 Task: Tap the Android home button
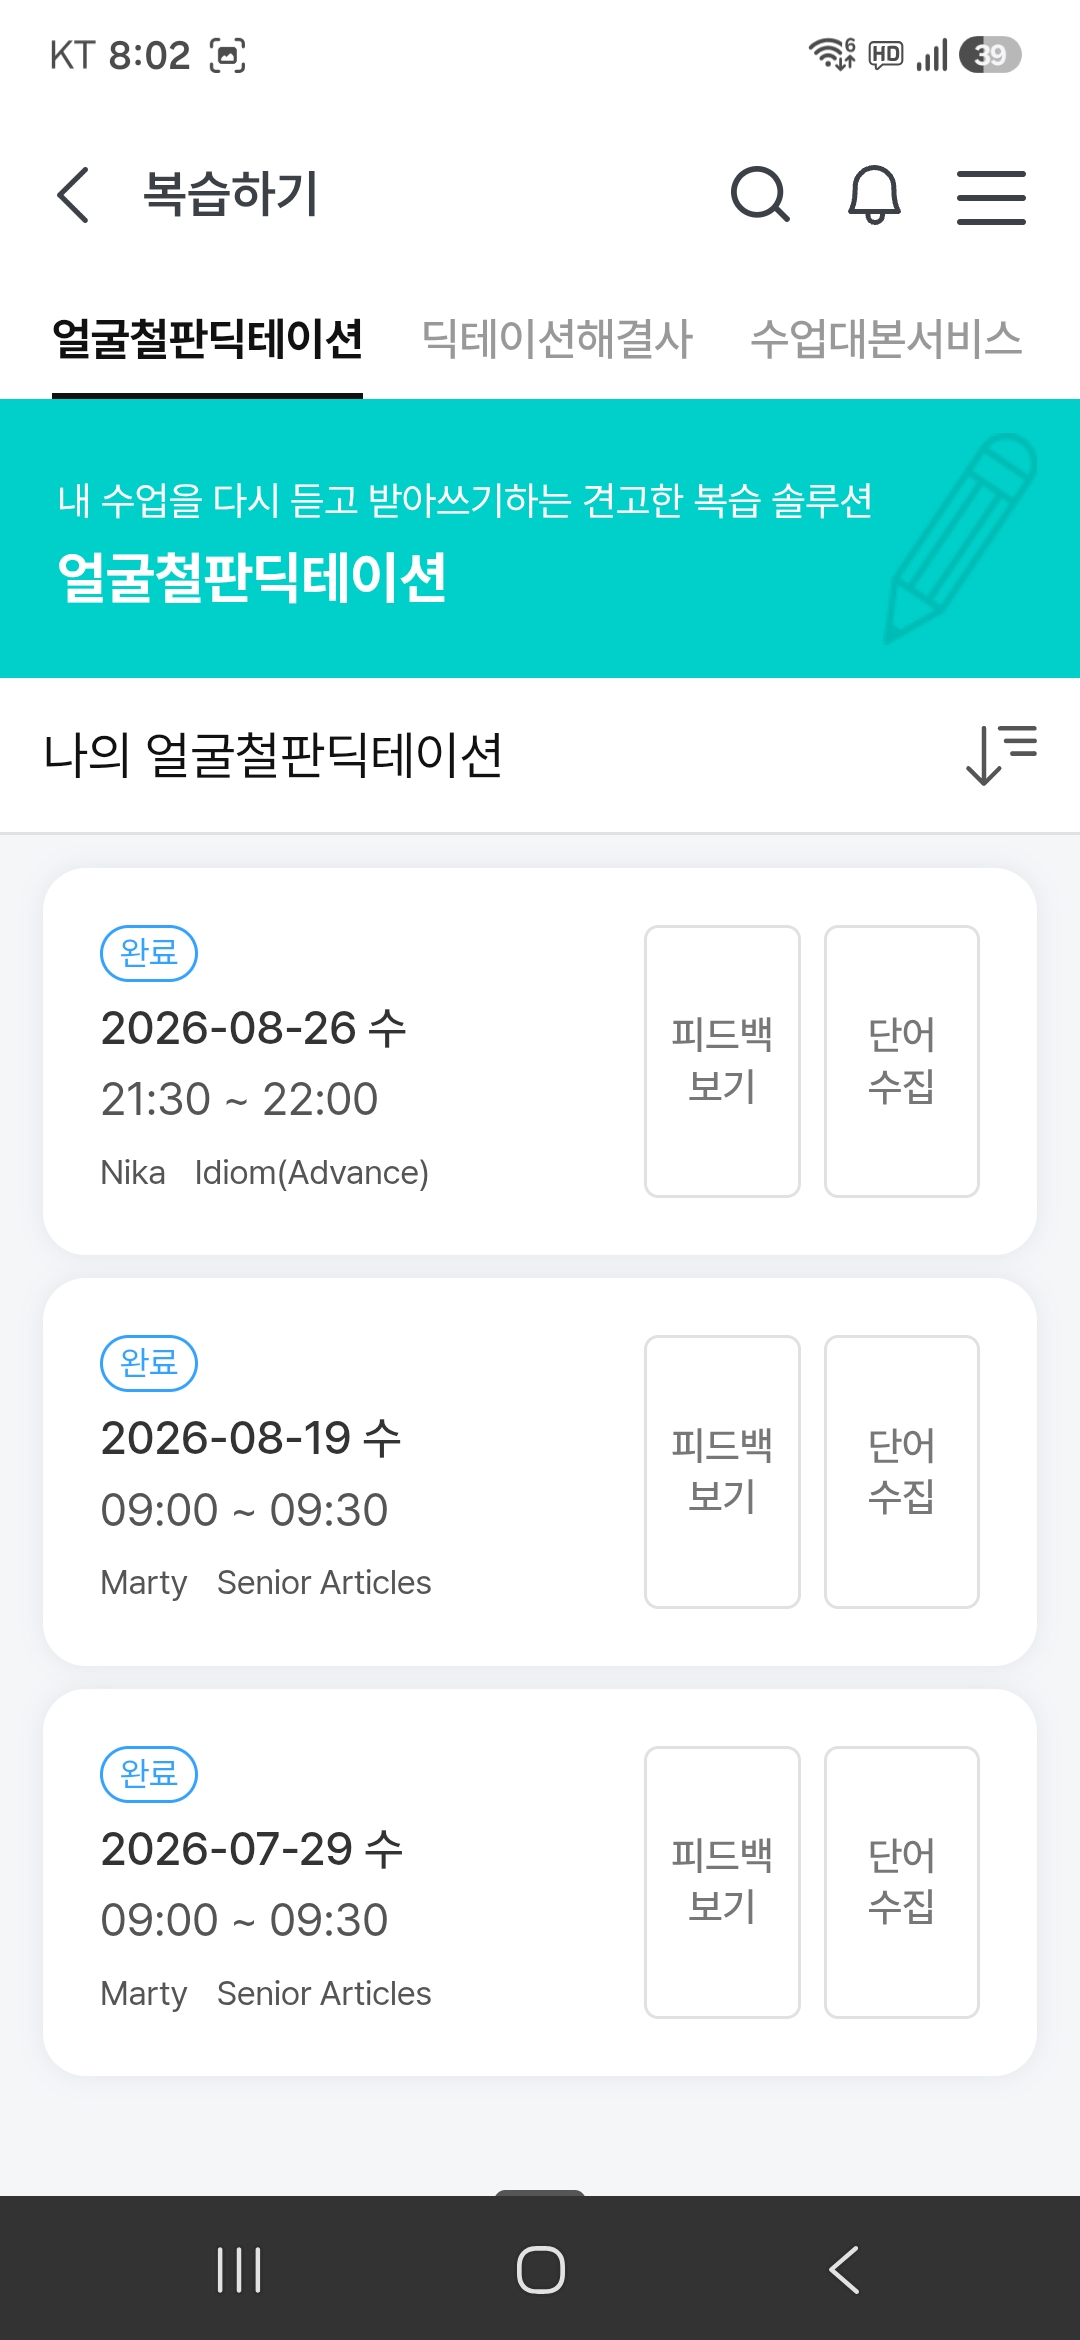[540, 2269]
